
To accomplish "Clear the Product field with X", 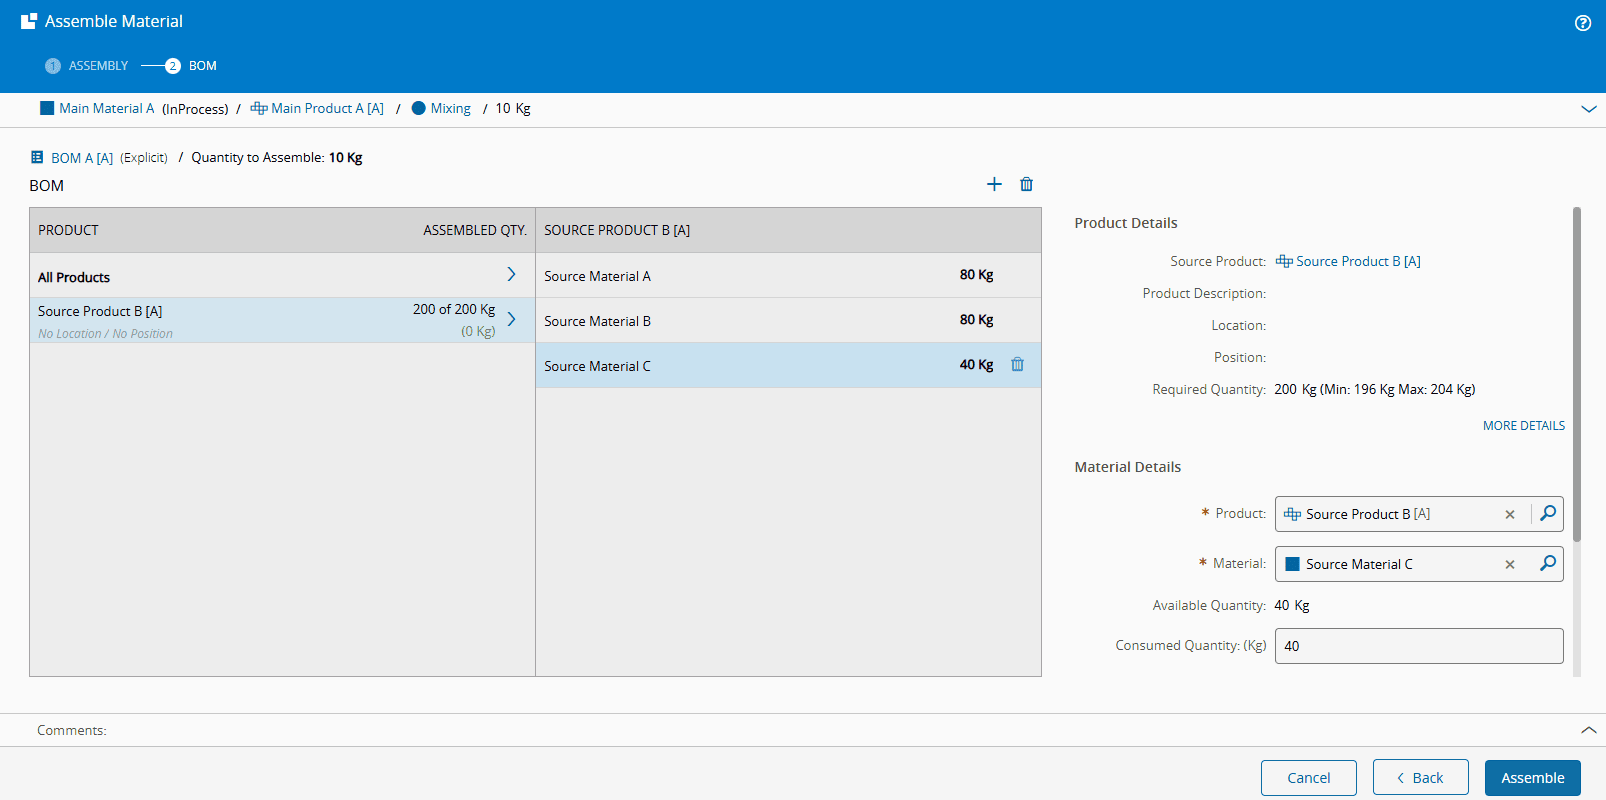I will 1510,514.
